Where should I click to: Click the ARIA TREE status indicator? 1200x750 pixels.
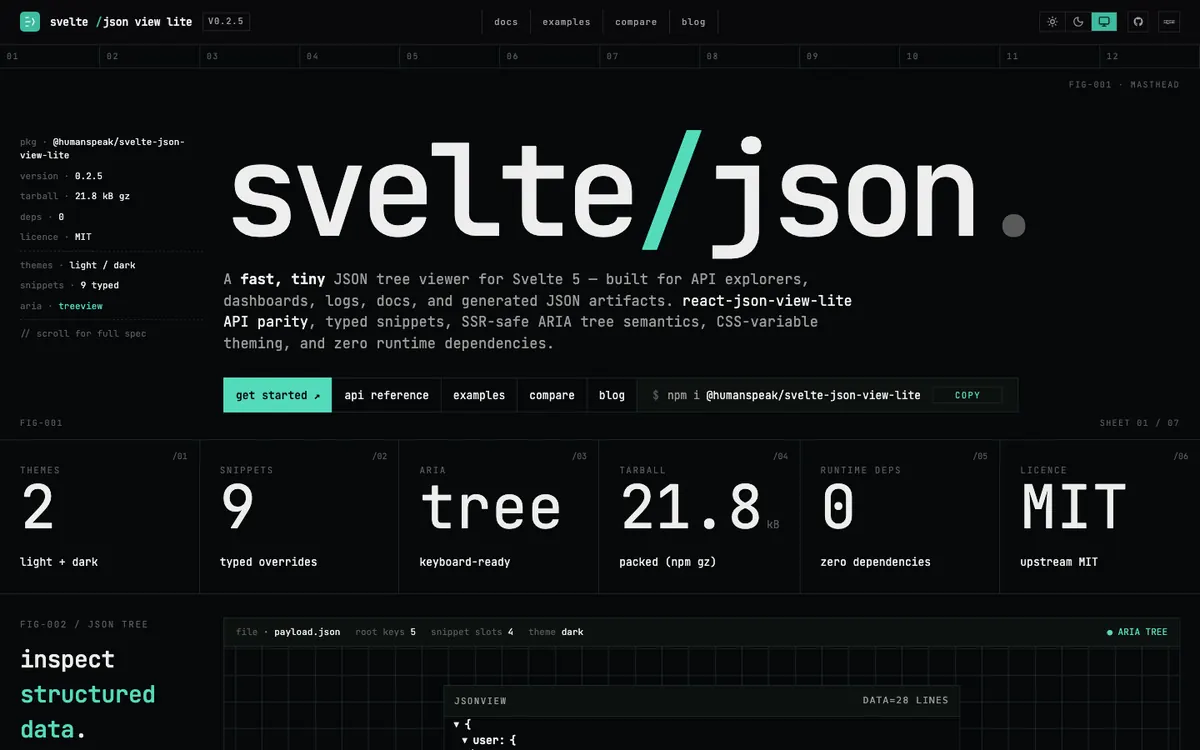click(1137, 632)
